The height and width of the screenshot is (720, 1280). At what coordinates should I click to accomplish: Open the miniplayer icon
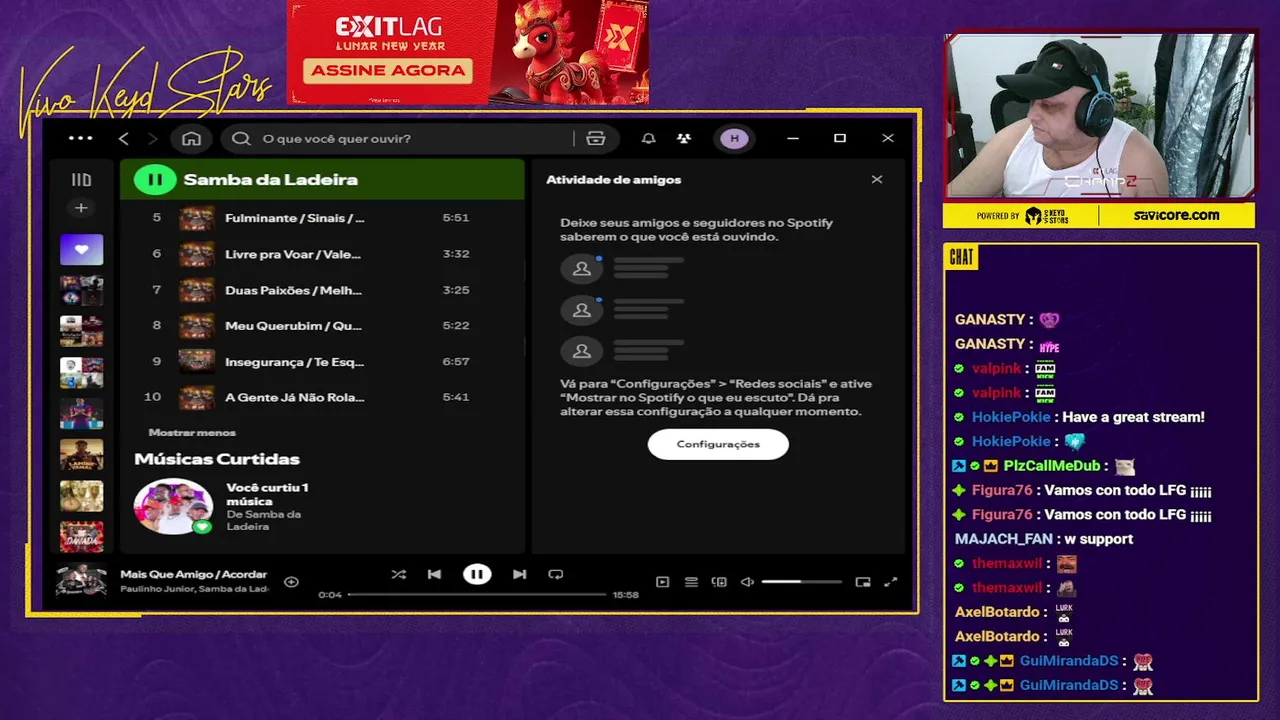863,582
